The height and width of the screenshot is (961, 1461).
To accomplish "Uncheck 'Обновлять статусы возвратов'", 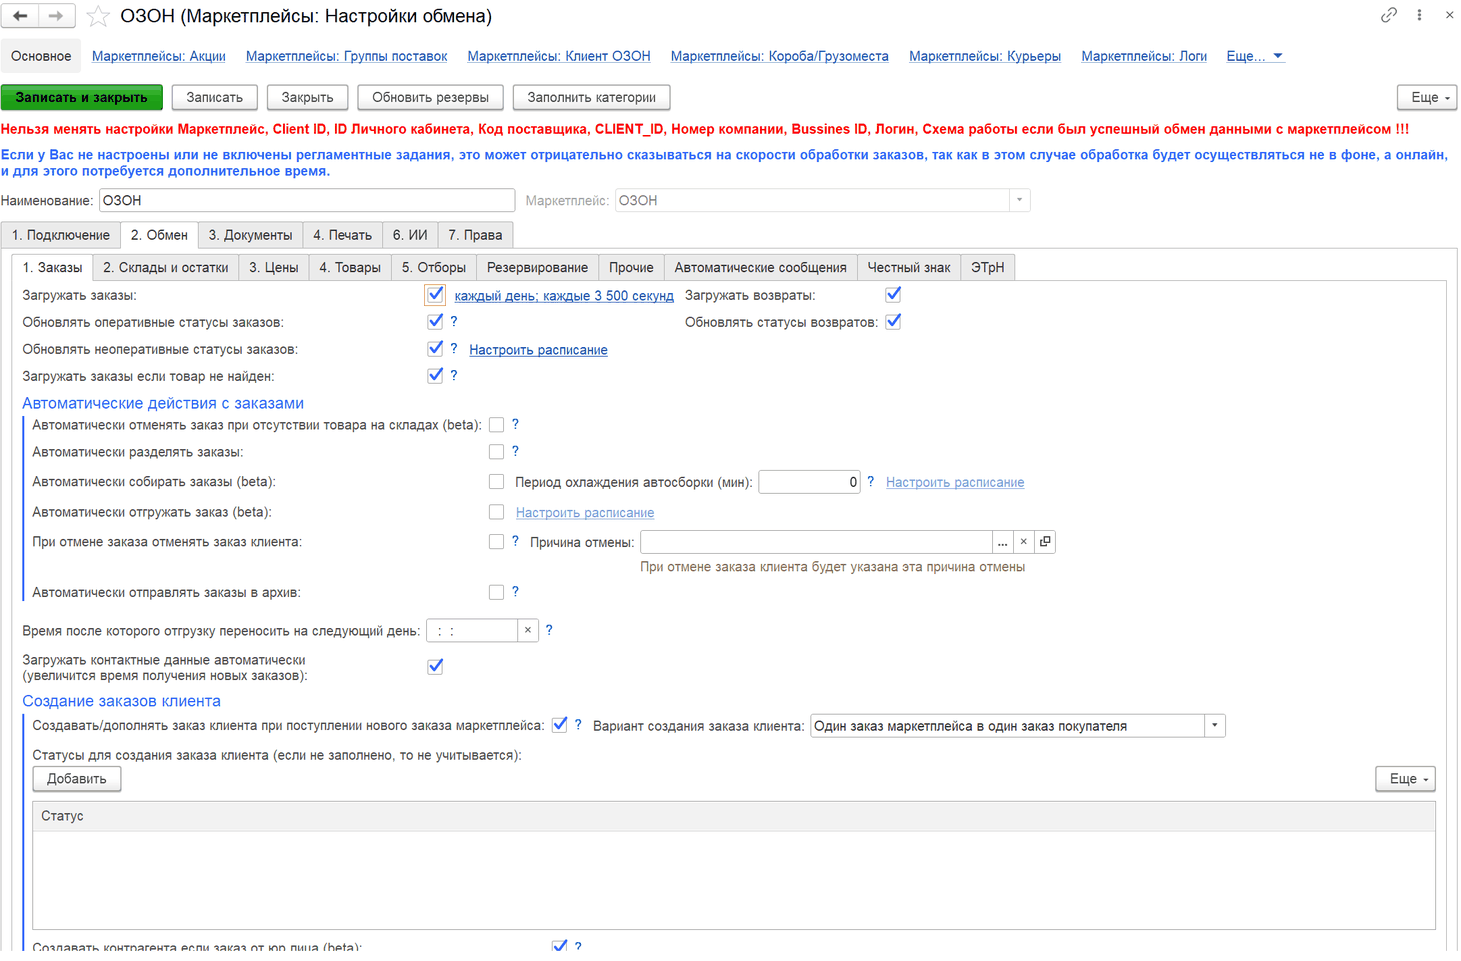I will point(893,322).
